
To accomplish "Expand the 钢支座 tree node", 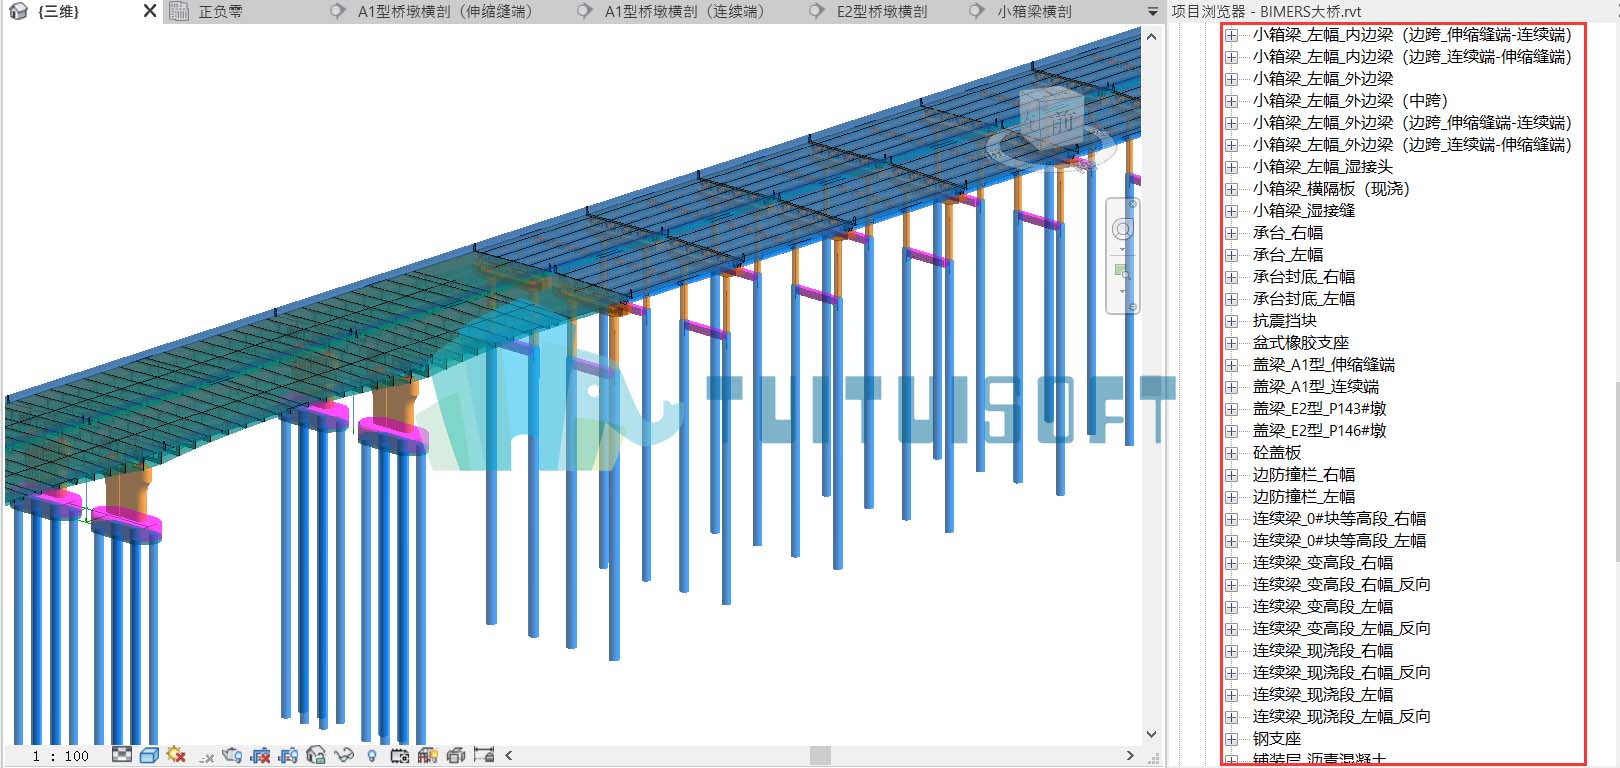I will click(1232, 739).
